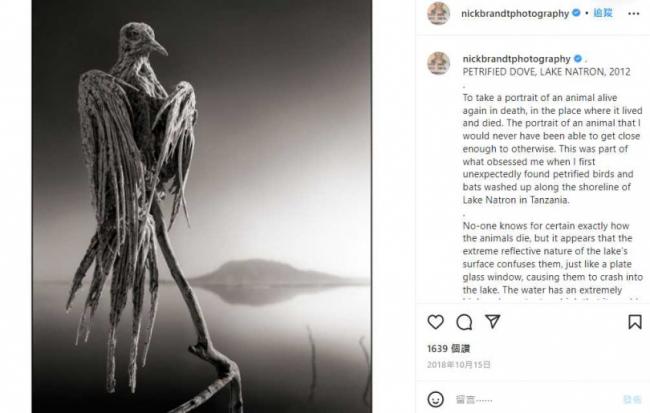Open the three-dot more options menu
The height and width of the screenshot is (413, 650).
tap(634, 14)
